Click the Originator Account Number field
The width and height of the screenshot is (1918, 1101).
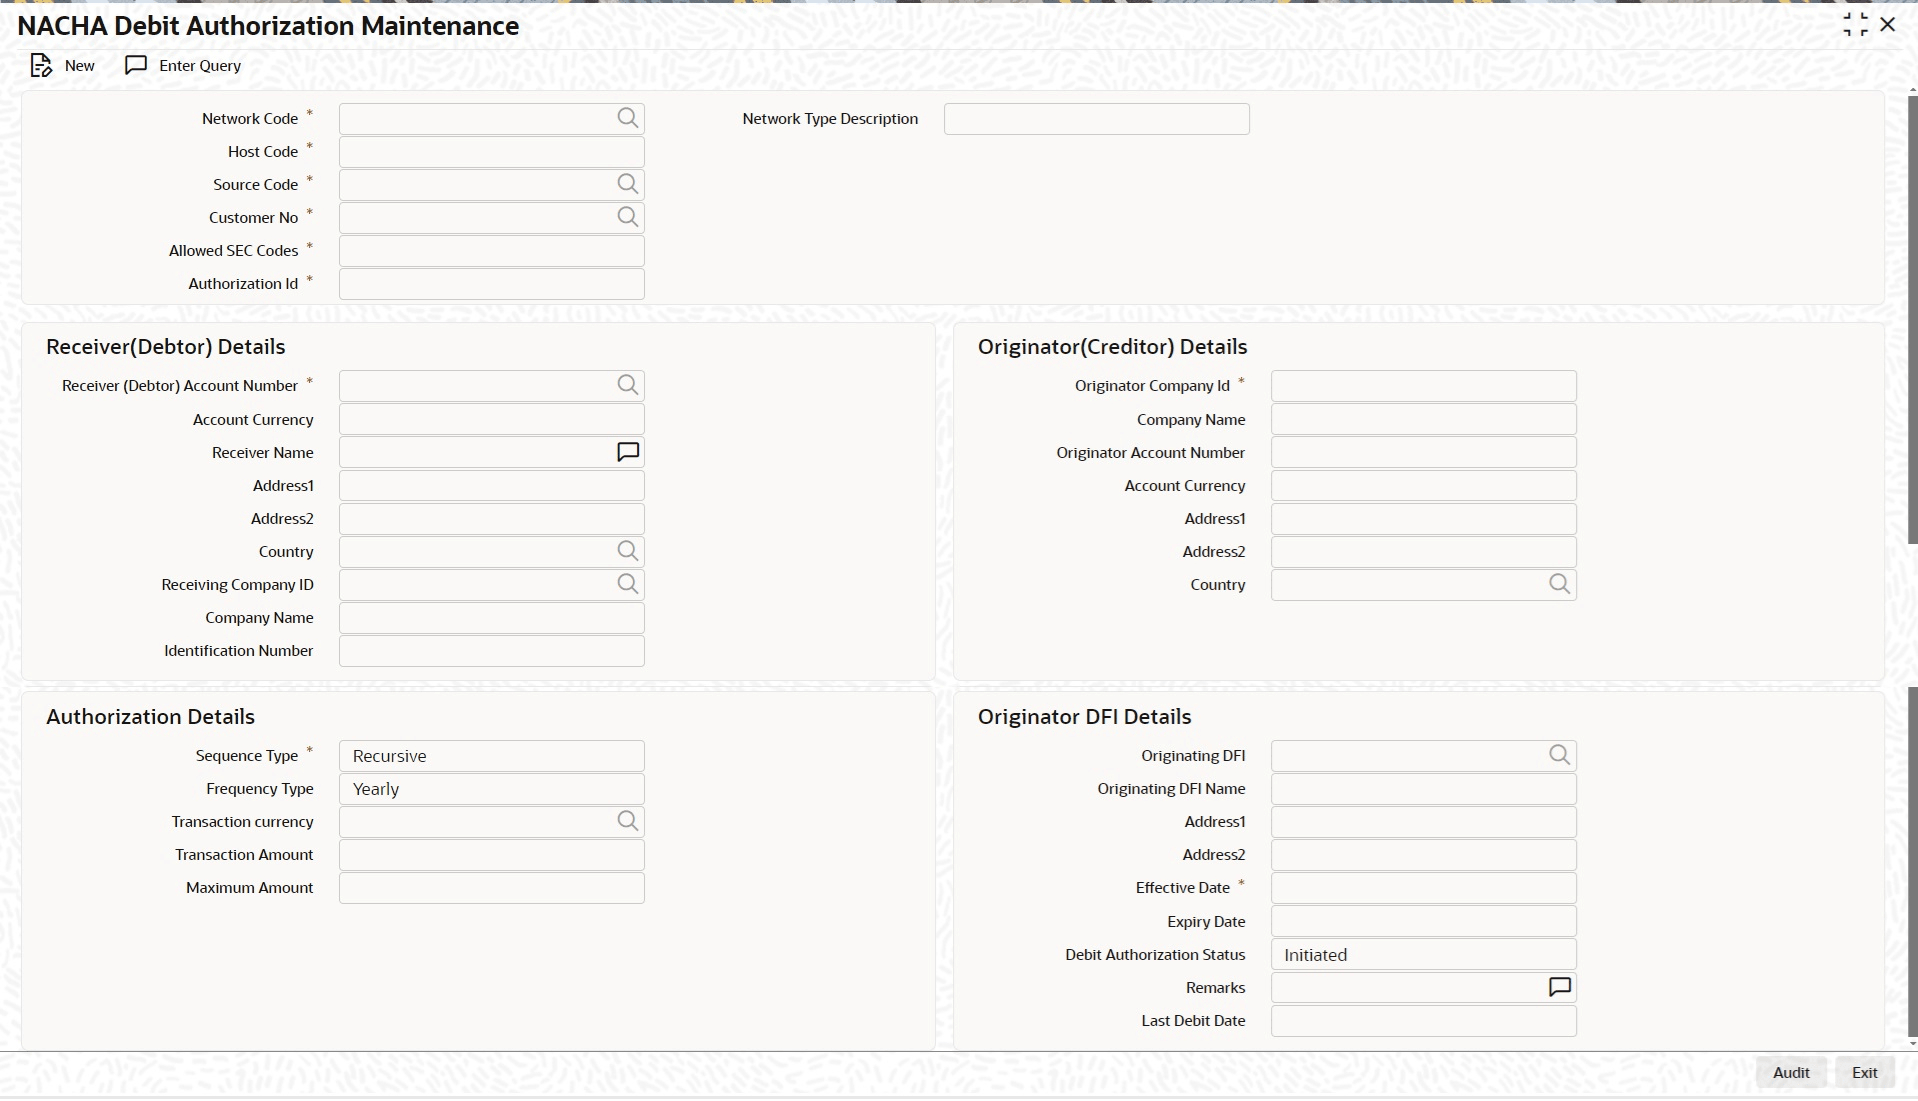(1424, 453)
